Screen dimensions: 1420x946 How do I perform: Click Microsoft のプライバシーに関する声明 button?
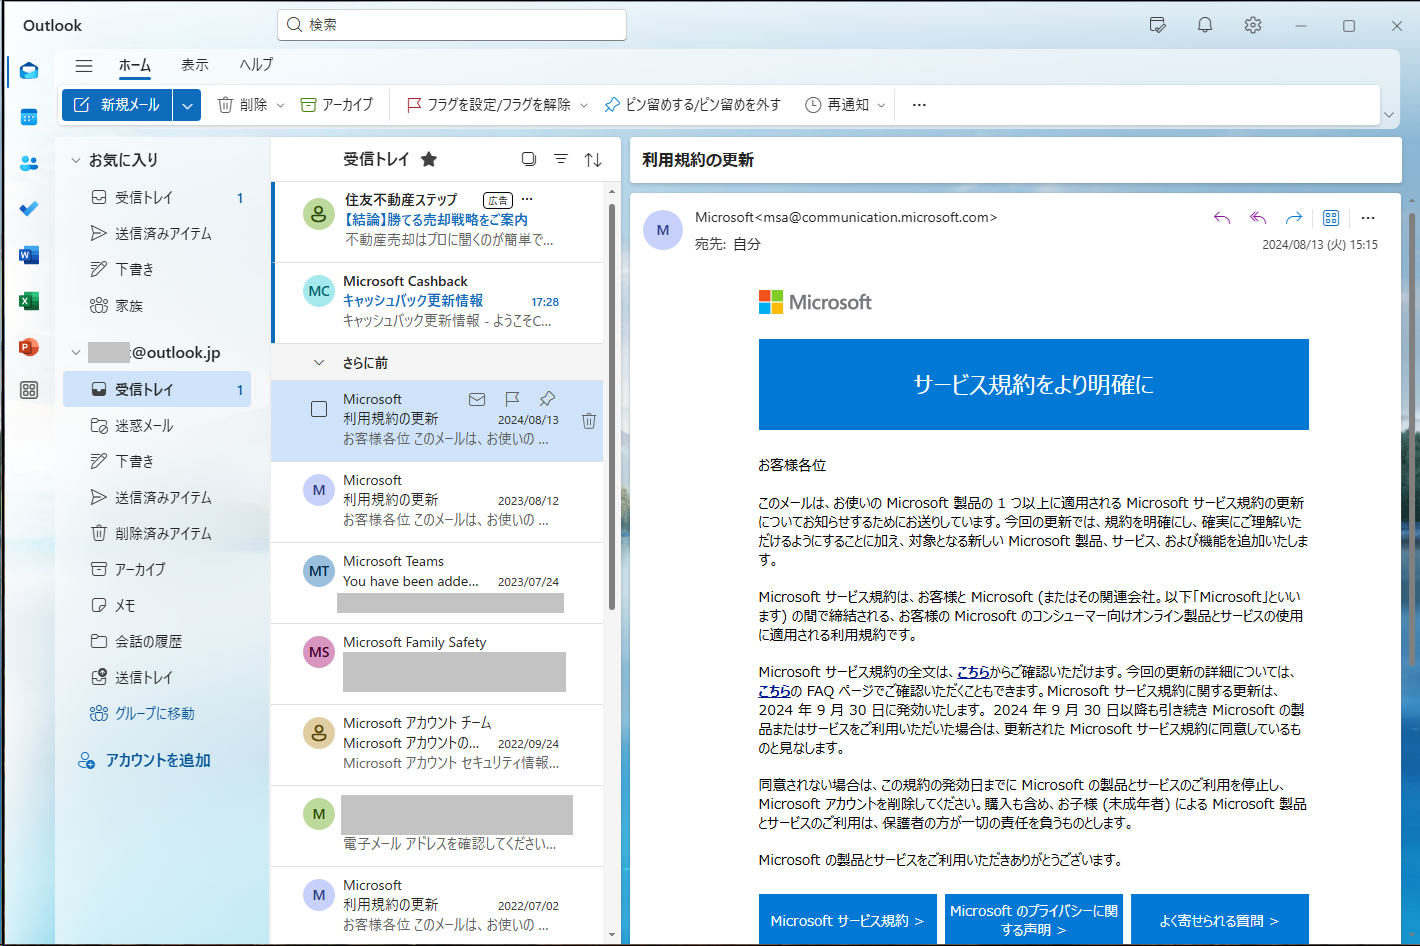coord(1034,920)
